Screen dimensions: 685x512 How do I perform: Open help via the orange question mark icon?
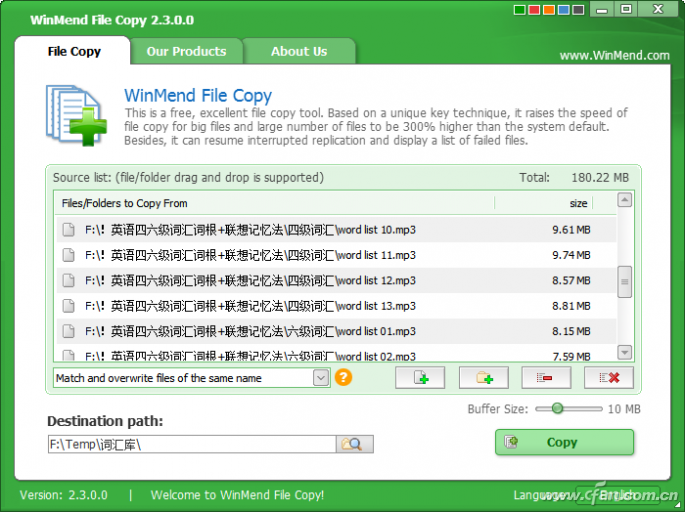point(343,377)
